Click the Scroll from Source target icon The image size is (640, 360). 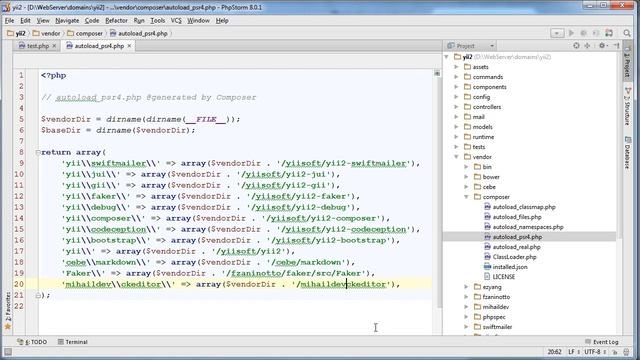pyautogui.click(x=576, y=46)
